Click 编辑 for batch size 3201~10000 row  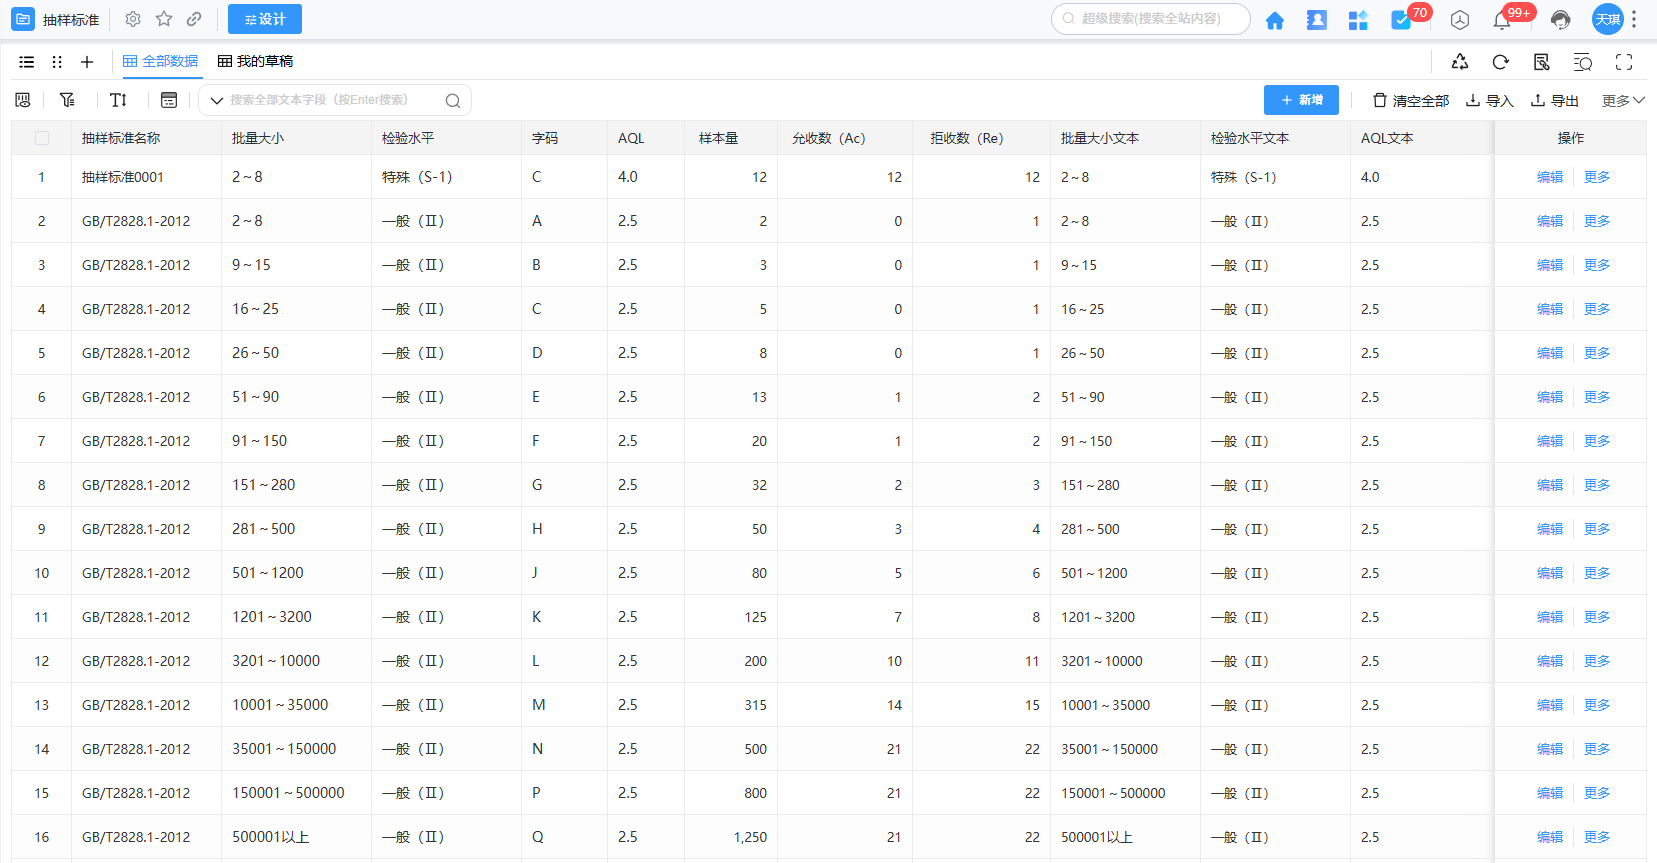point(1550,661)
